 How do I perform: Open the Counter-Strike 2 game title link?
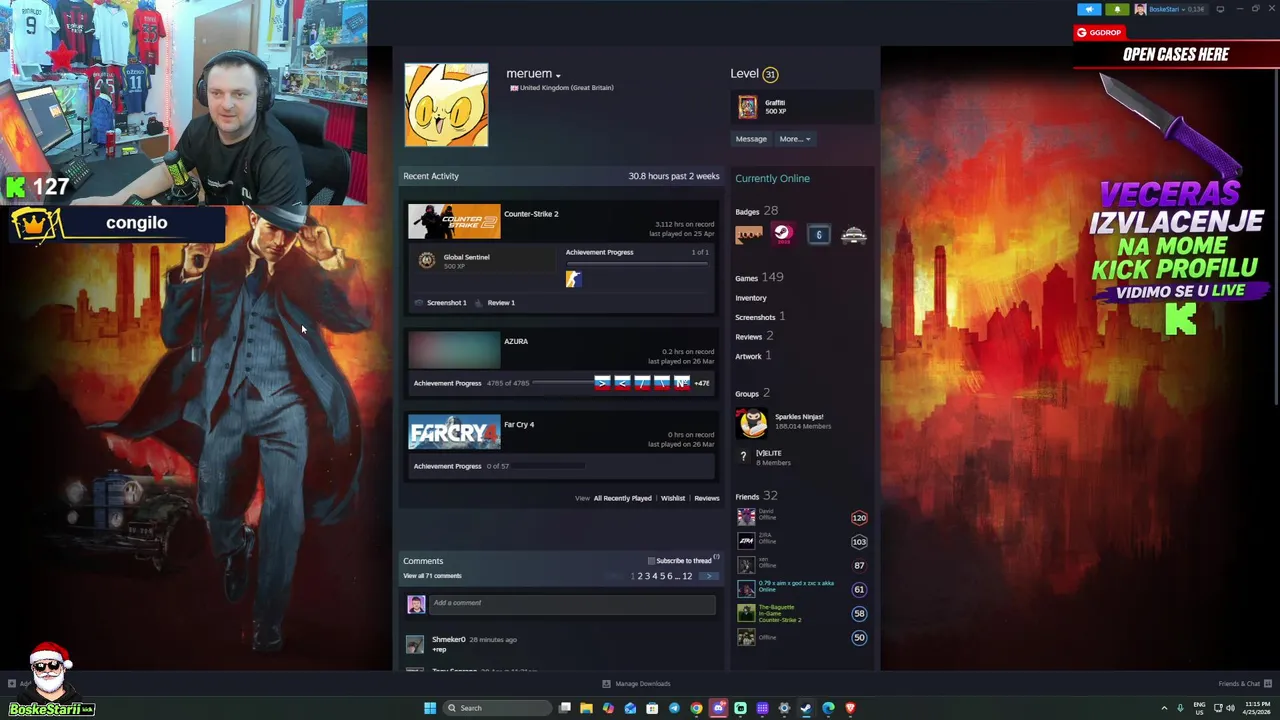click(x=531, y=214)
